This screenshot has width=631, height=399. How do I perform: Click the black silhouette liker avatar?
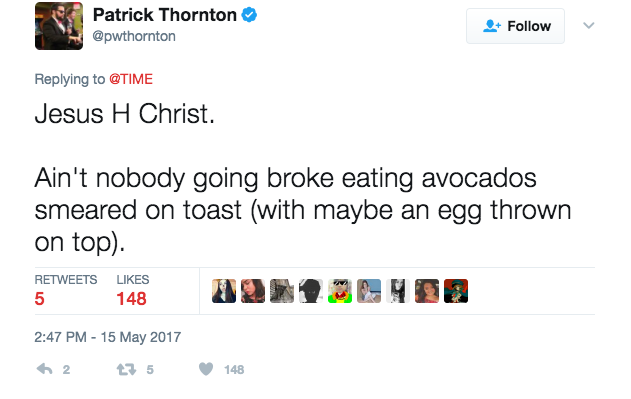point(311,291)
